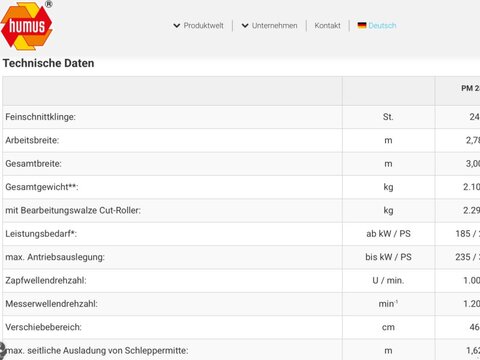
Task: Select the Leistungsbedarf row label
Action: click(x=41, y=234)
